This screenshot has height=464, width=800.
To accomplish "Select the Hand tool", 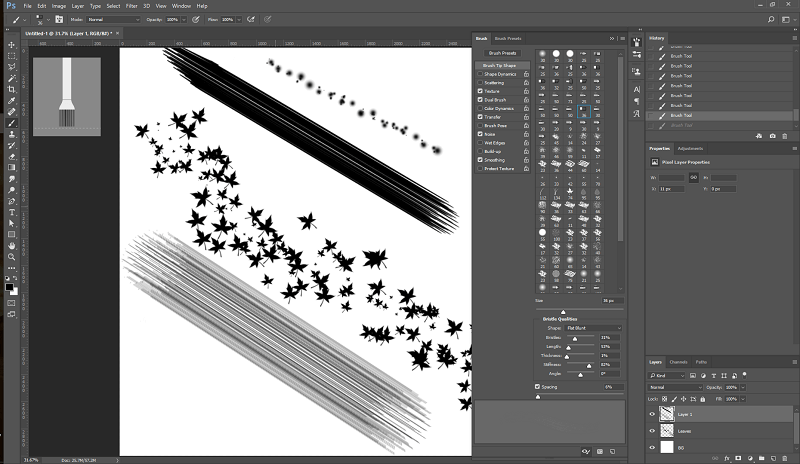I will [x=11, y=246].
